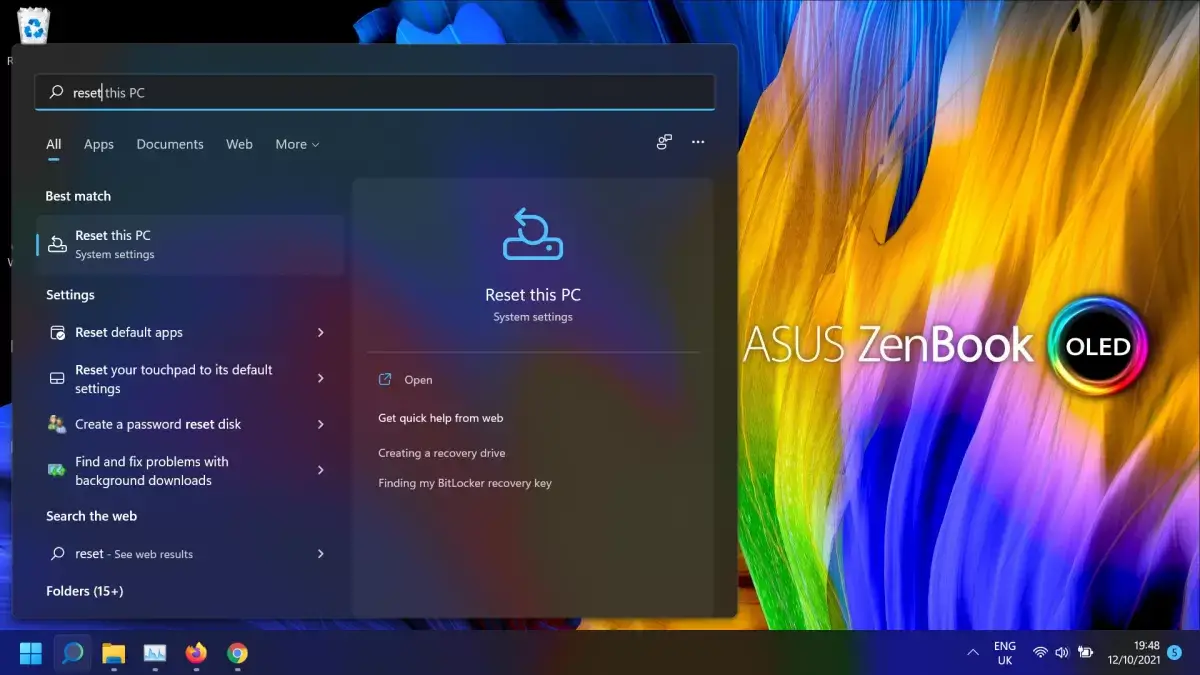Click the magnifier icon in search box
1200x675 pixels.
point(56,92)
